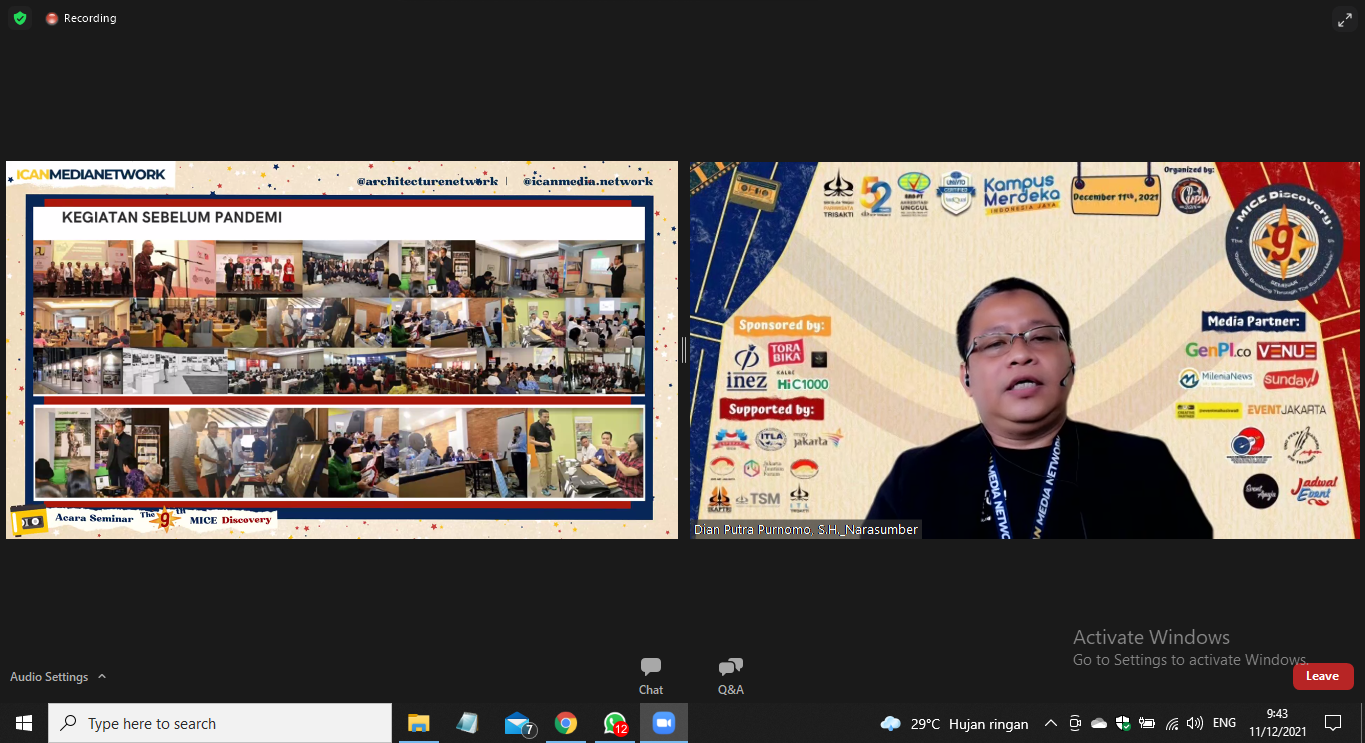Enter full screen with the expand icon
Image resolution: width=1365 pixels, height=743 pixels.
pos(1344,19)
